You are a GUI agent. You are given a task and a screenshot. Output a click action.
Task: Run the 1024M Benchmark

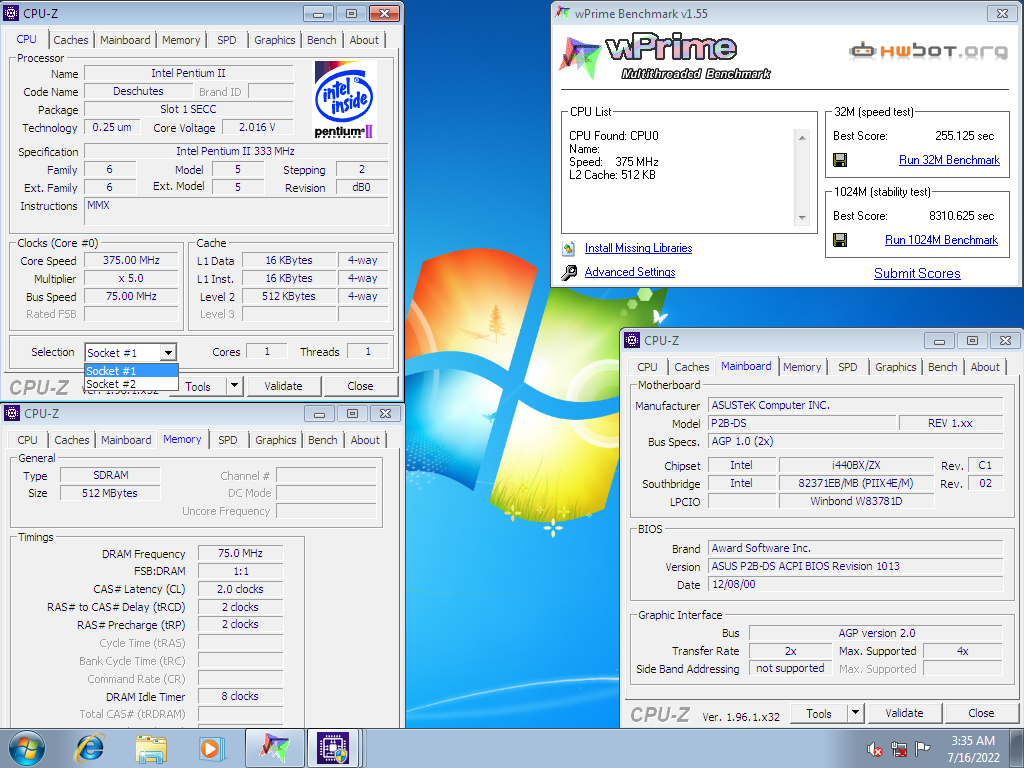tap(942, 240)
